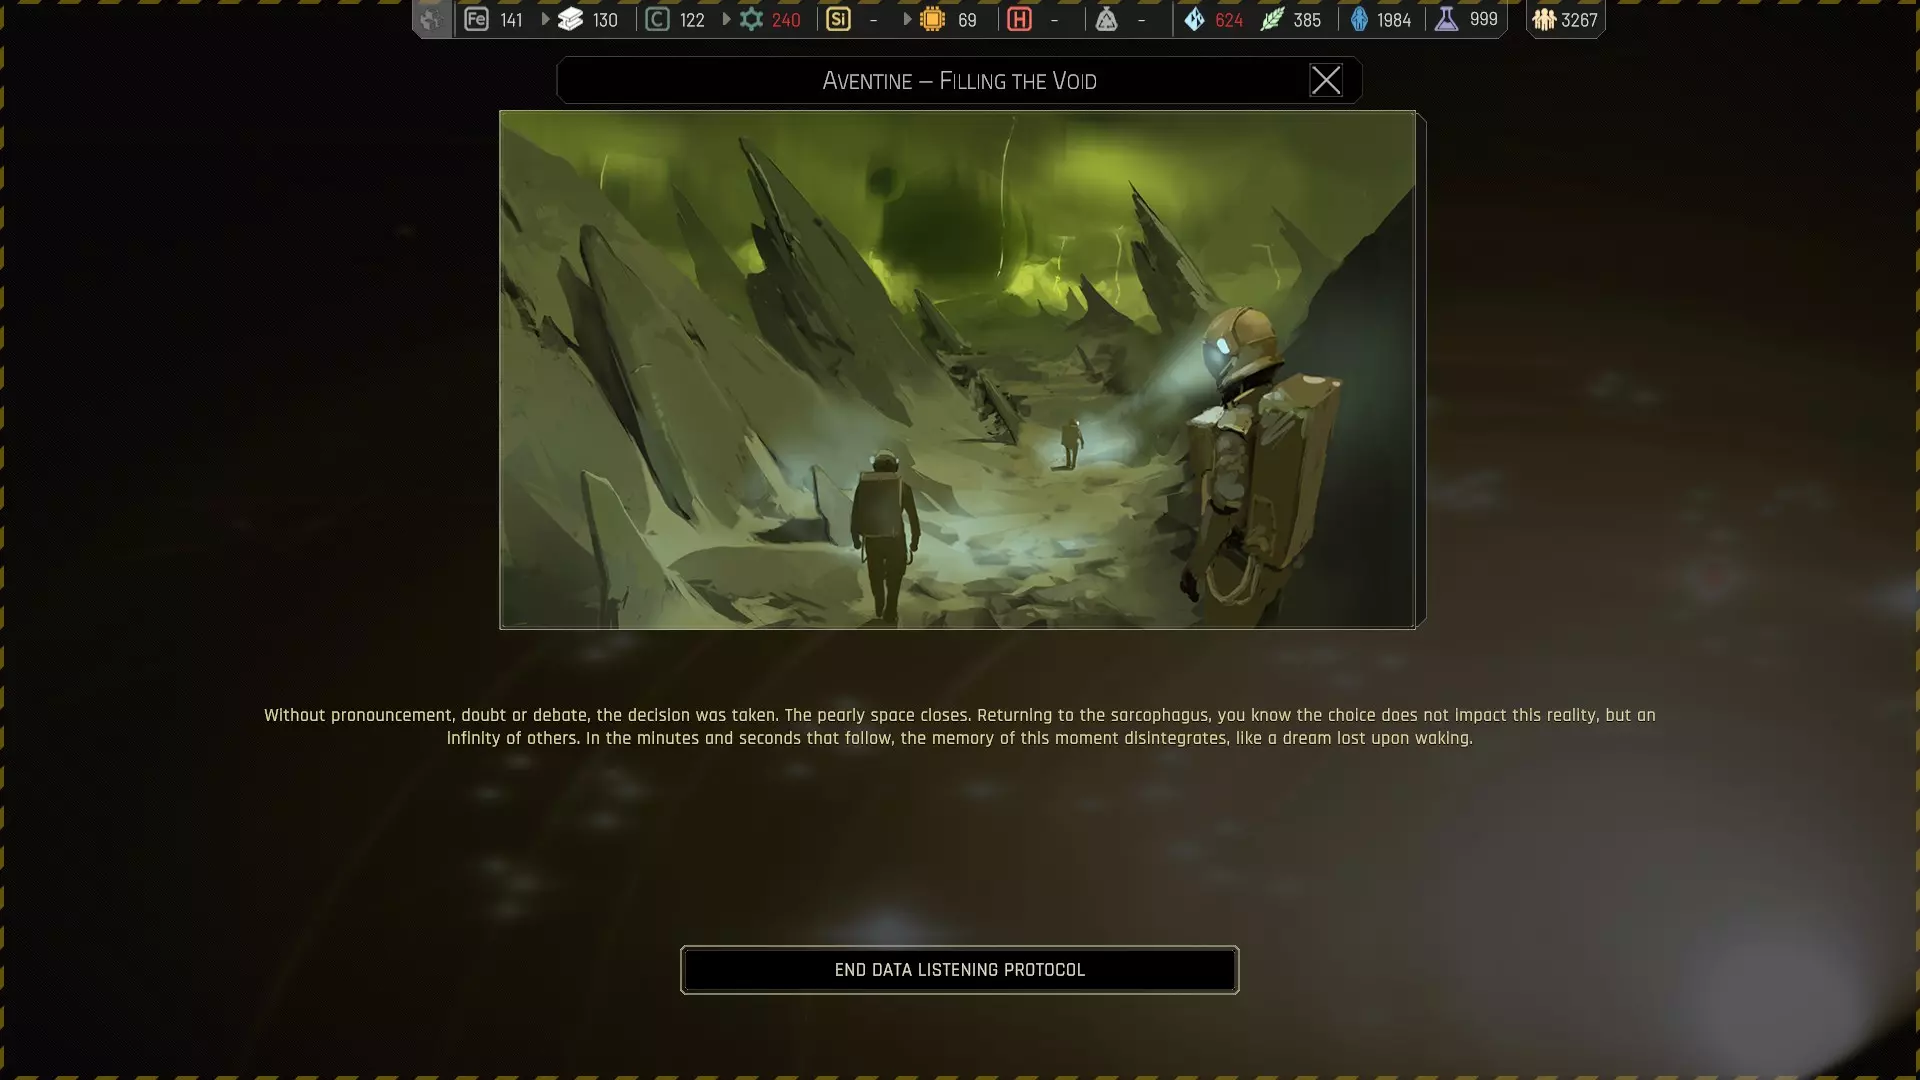Image resolution: width=1920 pixels, height=1080 pixels.
Task: Click the green gear components icon
Action: coord(751,19)
